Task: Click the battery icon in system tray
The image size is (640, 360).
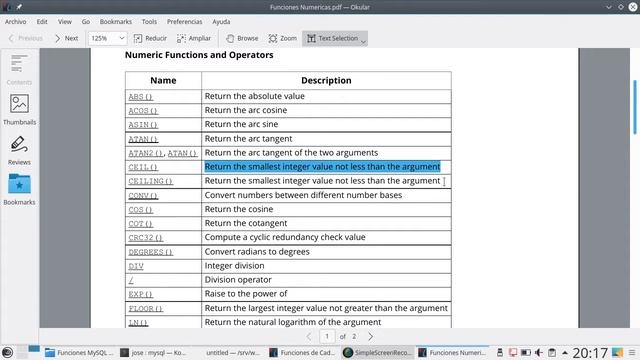Action: [526, 352]
